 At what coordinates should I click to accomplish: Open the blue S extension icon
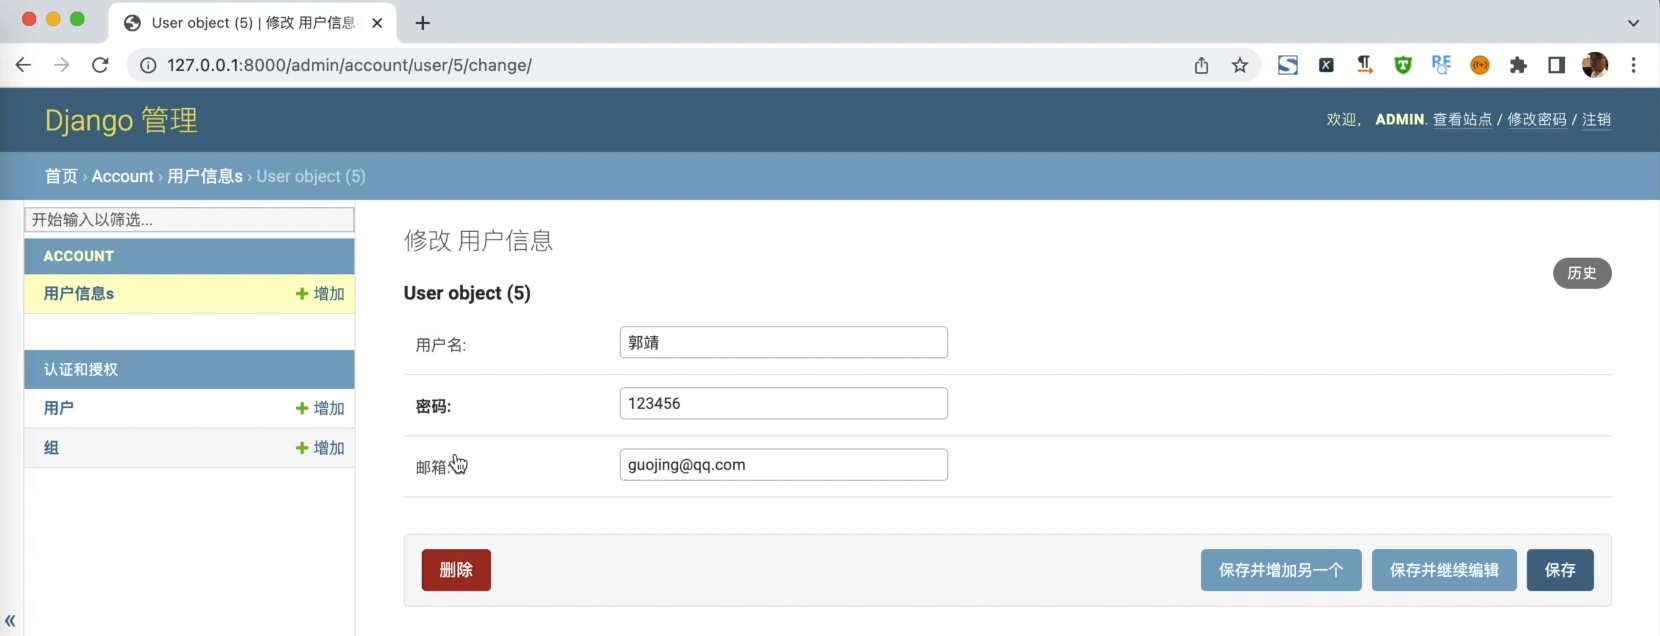pos(1288,65)
